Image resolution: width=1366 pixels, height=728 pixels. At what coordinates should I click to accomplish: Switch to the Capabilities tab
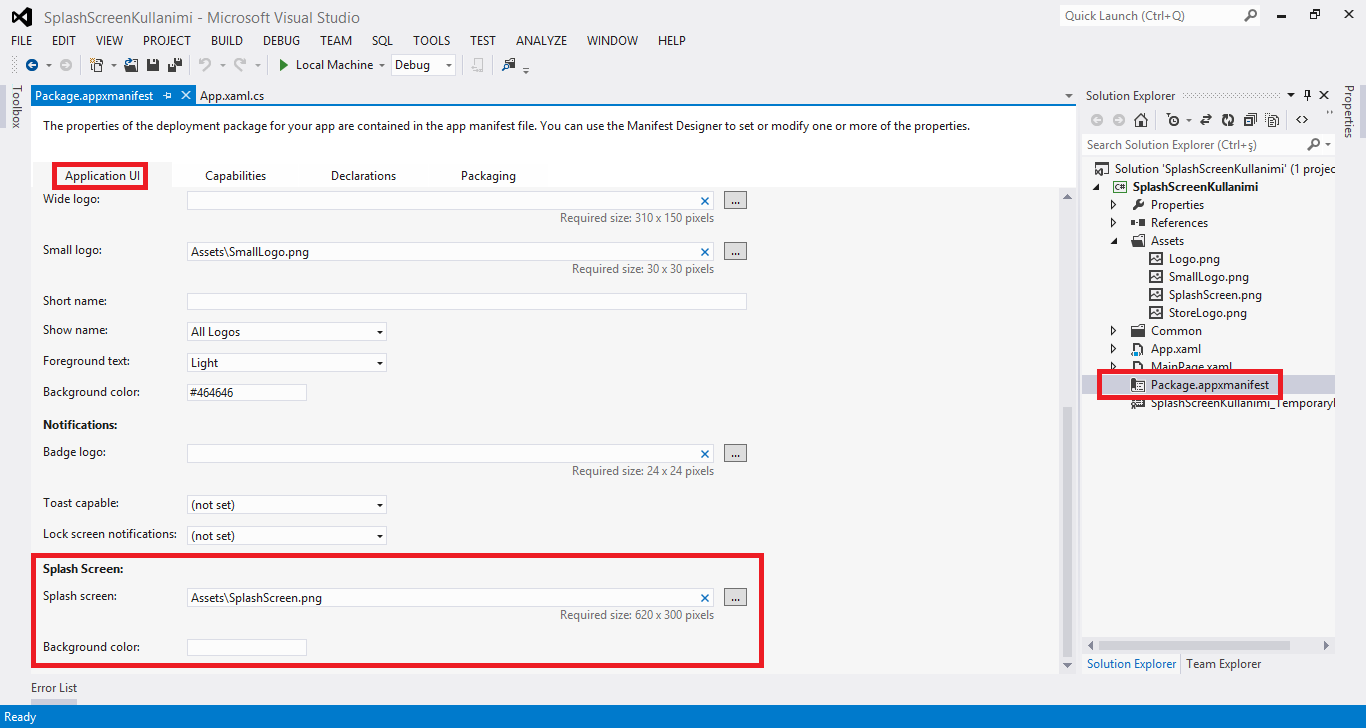pyautogui.click(x=236, y=176)
